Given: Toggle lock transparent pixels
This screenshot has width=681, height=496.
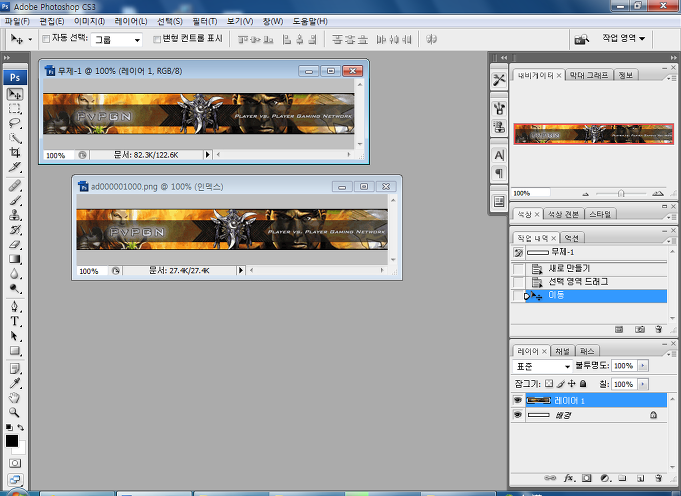Looking at the screenshot, I should point(549,384).
